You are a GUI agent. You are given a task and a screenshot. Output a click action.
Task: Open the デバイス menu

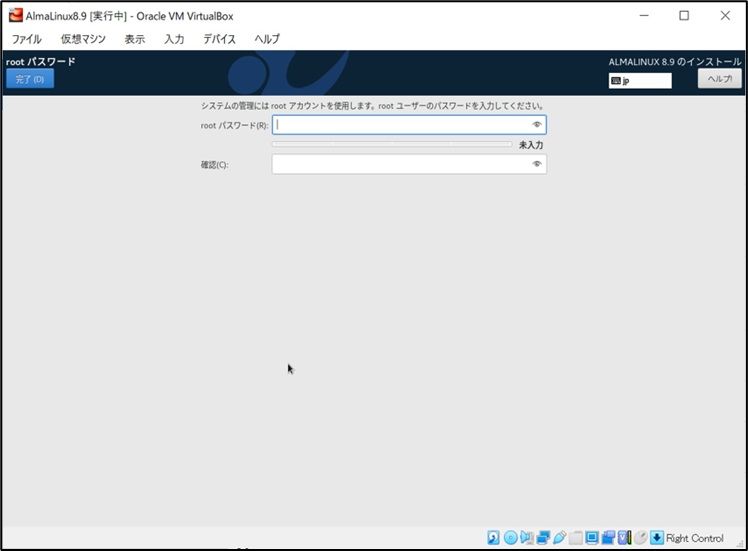pos(219,39)
